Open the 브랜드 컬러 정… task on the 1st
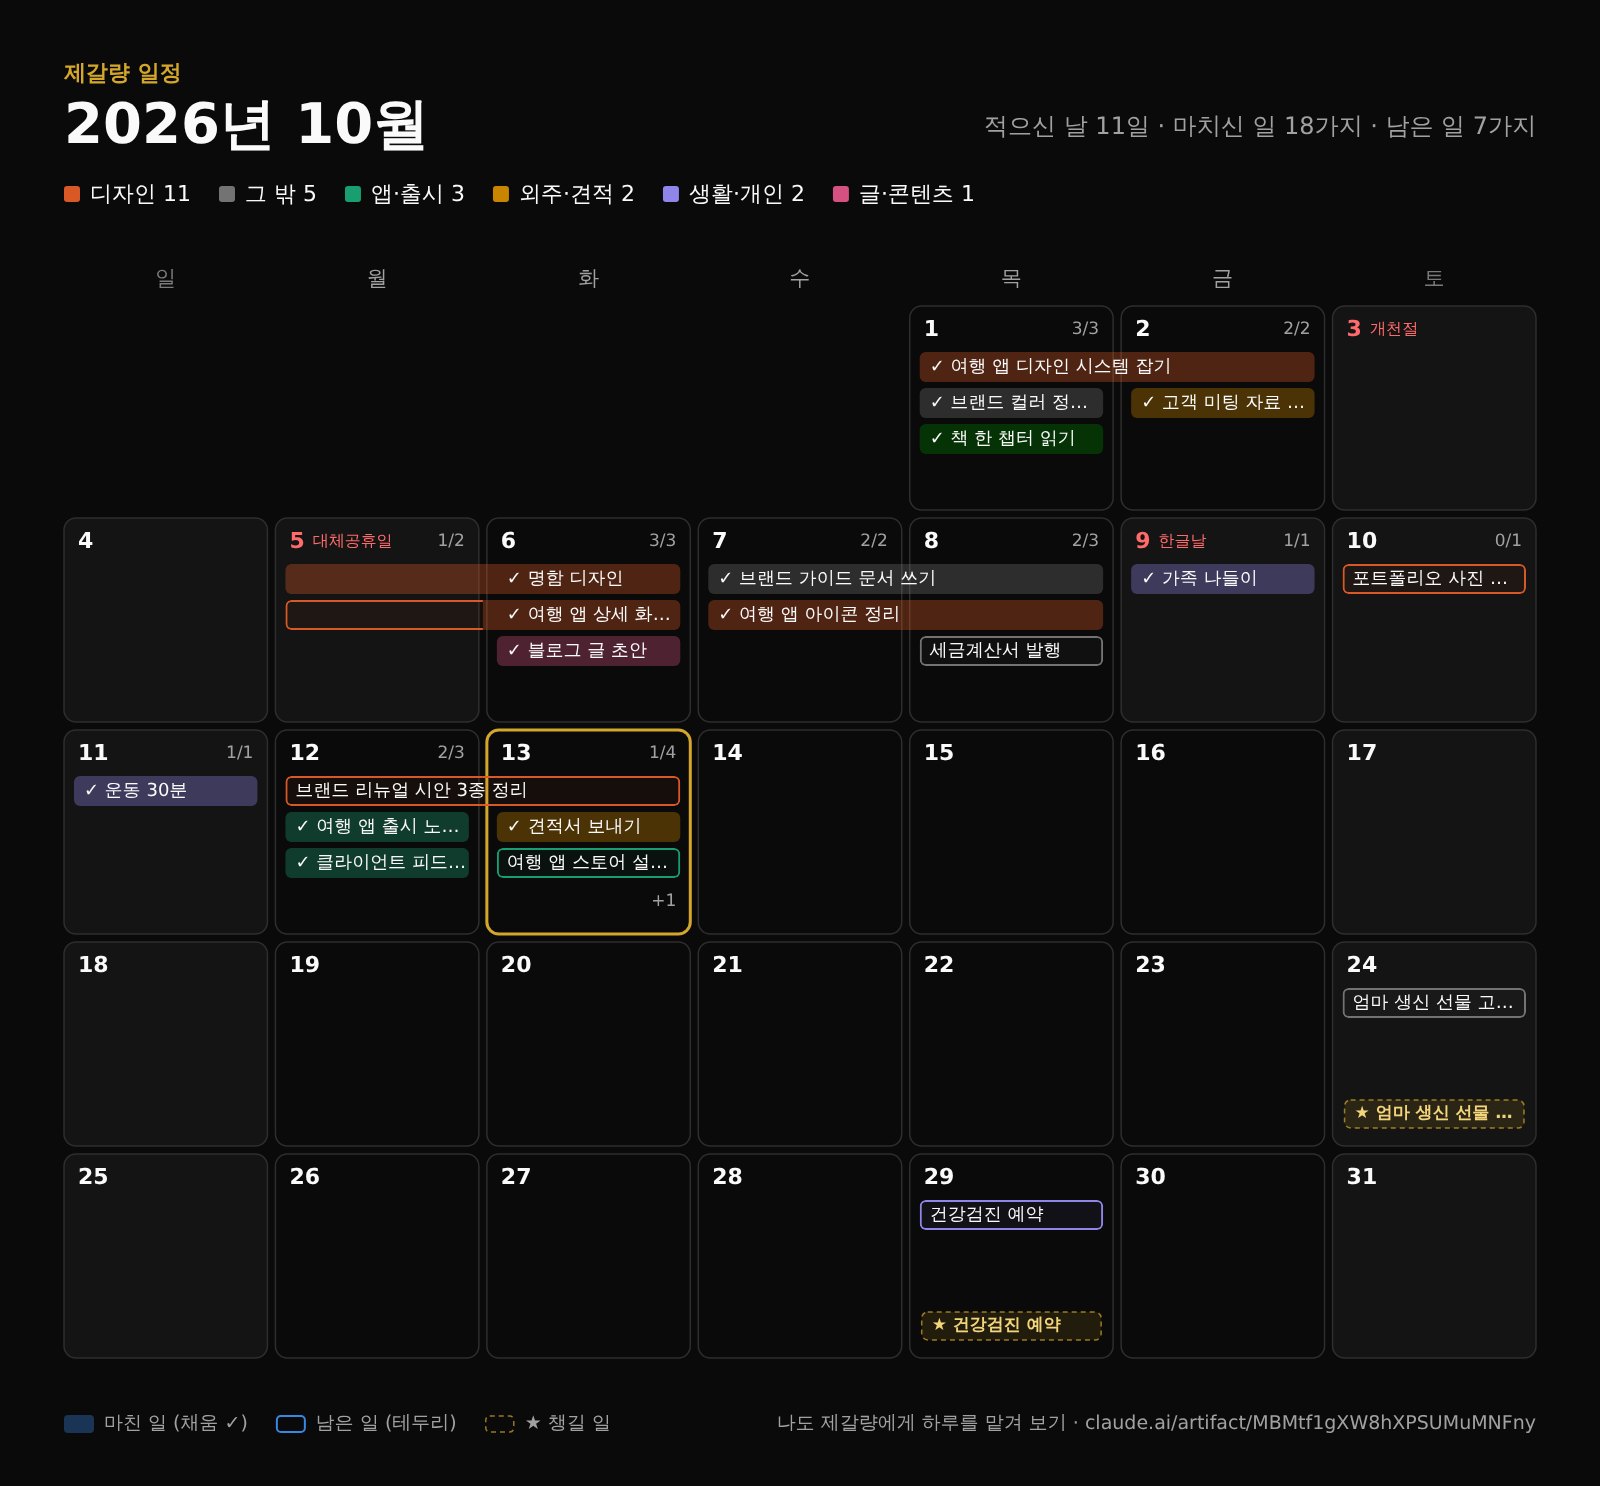Viewport: 1600px width, 1486px height. click(x=1011, y=403)
